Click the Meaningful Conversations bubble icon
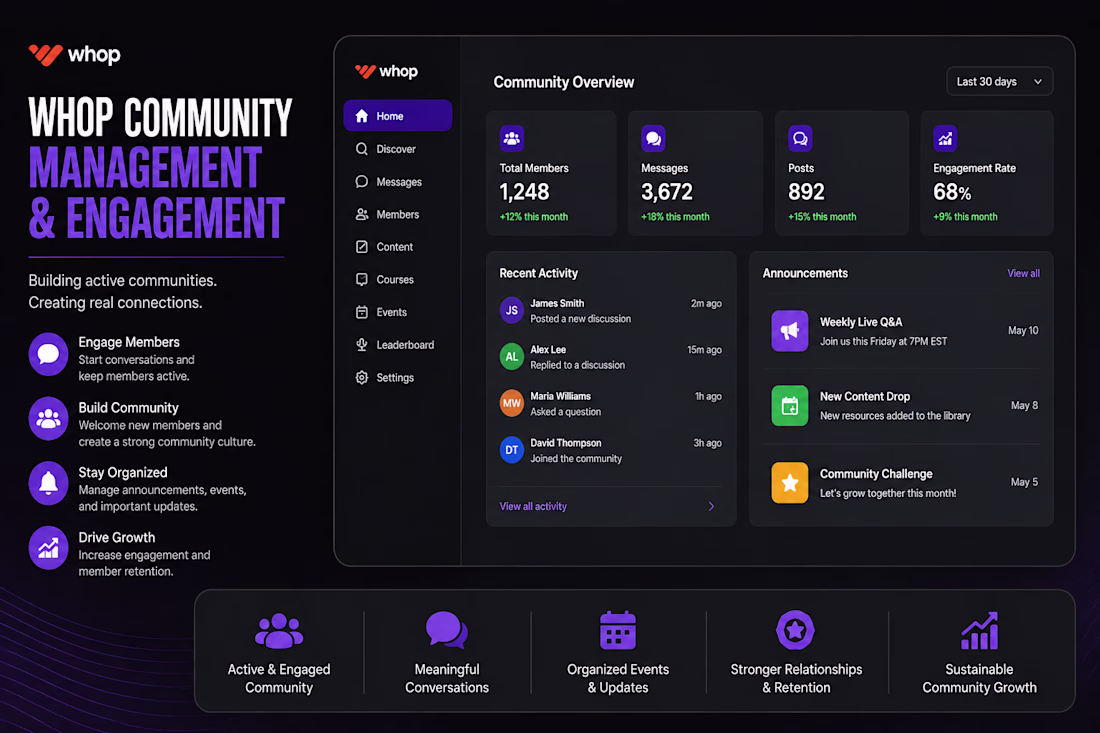This screenshot has height=733, width=1100. 447,630
